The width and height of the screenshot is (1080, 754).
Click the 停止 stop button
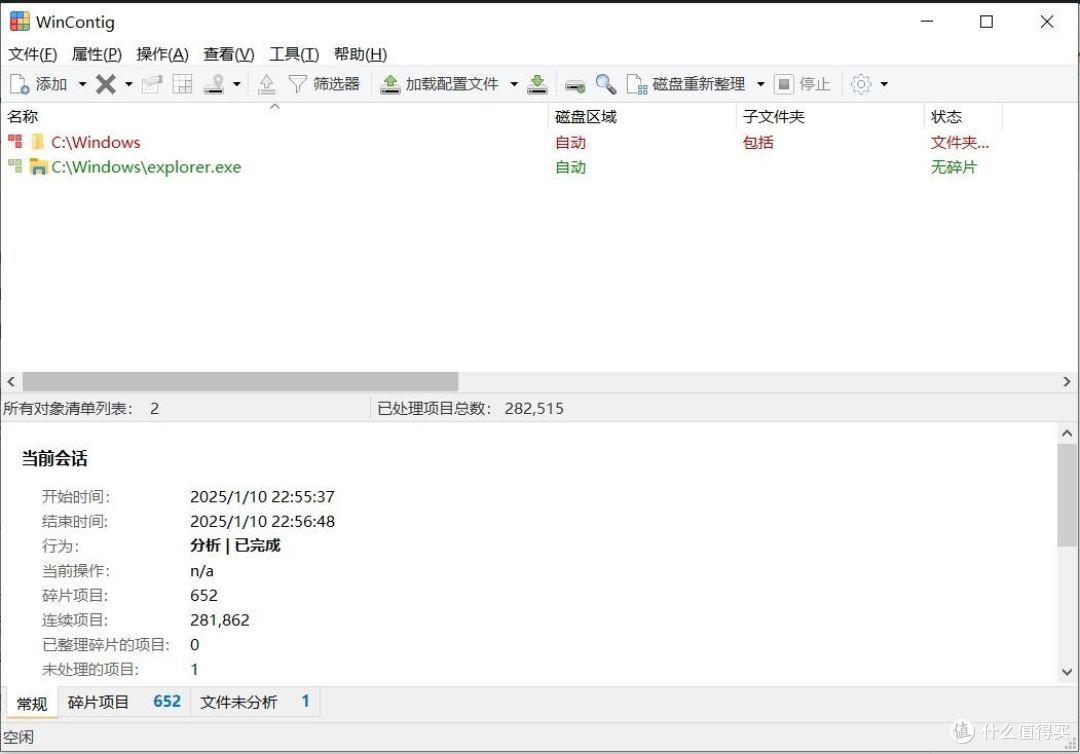802,84
